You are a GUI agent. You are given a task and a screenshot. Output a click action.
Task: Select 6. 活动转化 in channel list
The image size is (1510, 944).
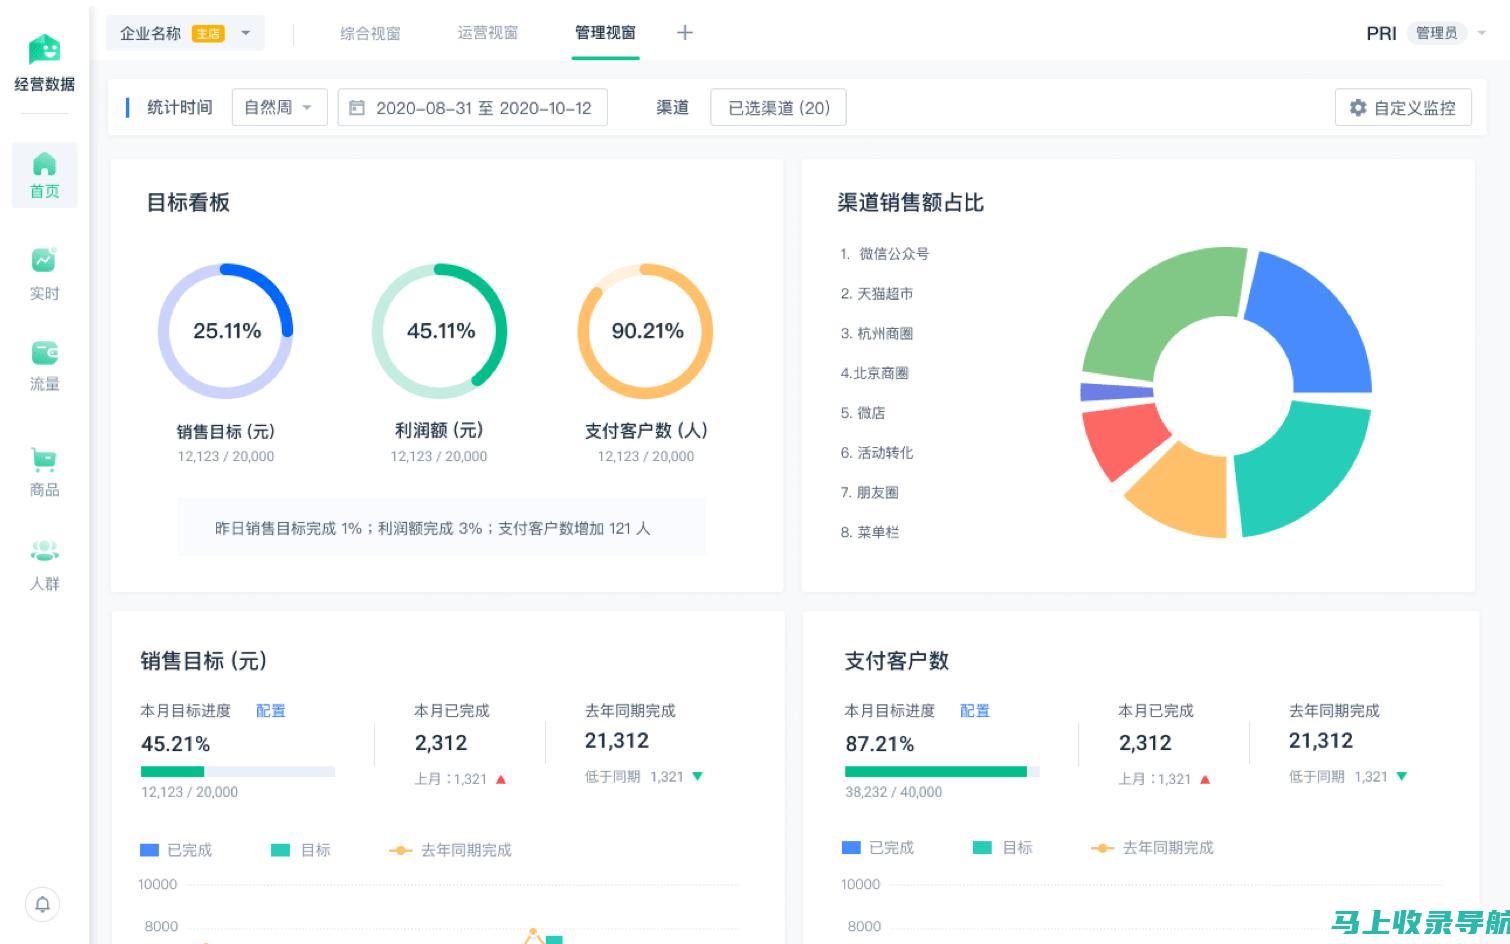pos(877,453)
